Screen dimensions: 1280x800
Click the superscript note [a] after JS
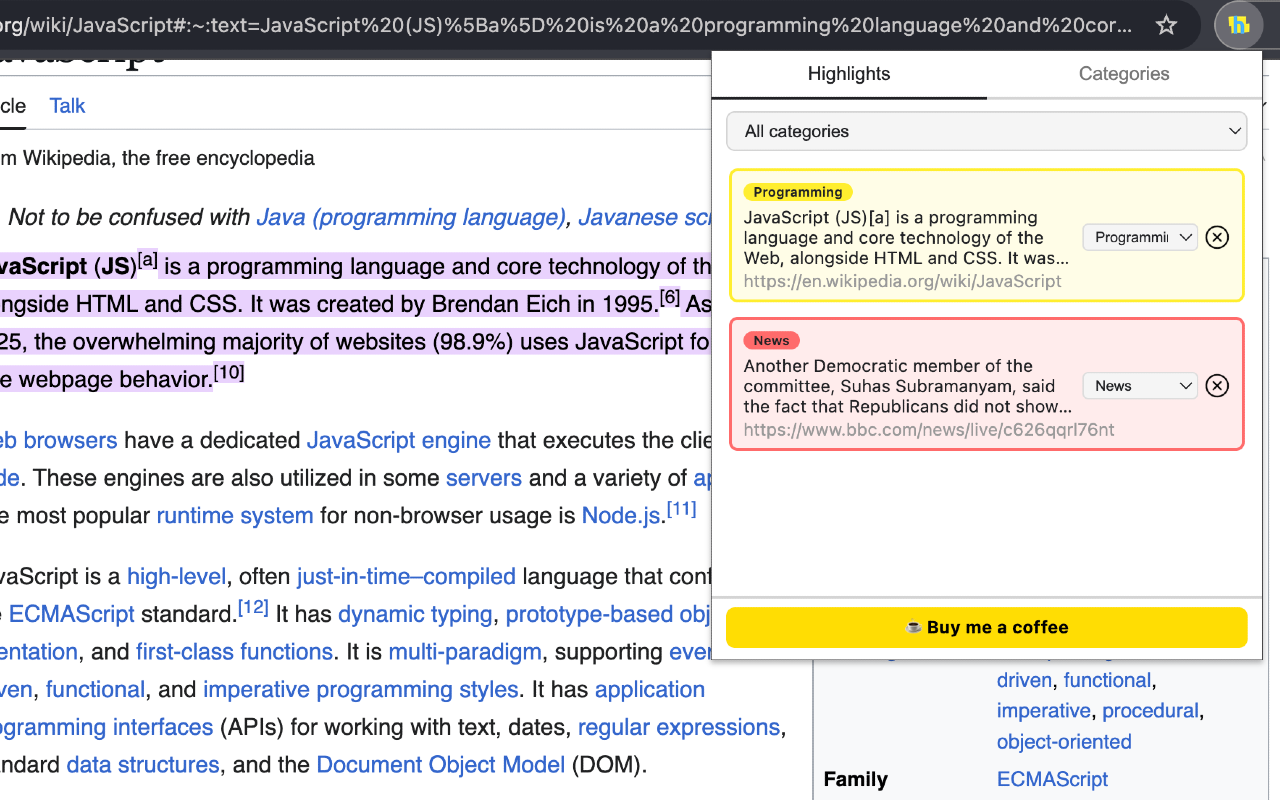[x=148, y=260]
